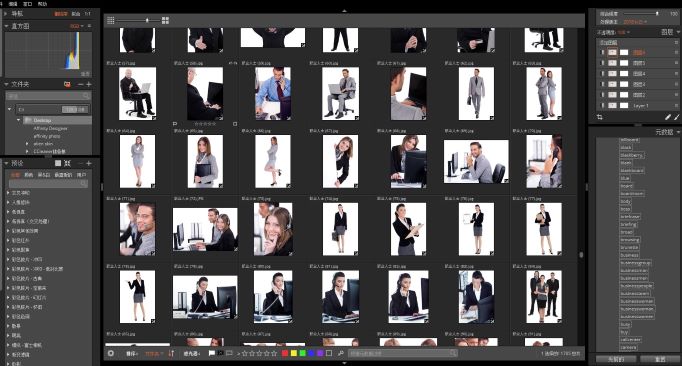Filter by the red color label
This screenshot has height=366, width=682.
click(285, 353)
